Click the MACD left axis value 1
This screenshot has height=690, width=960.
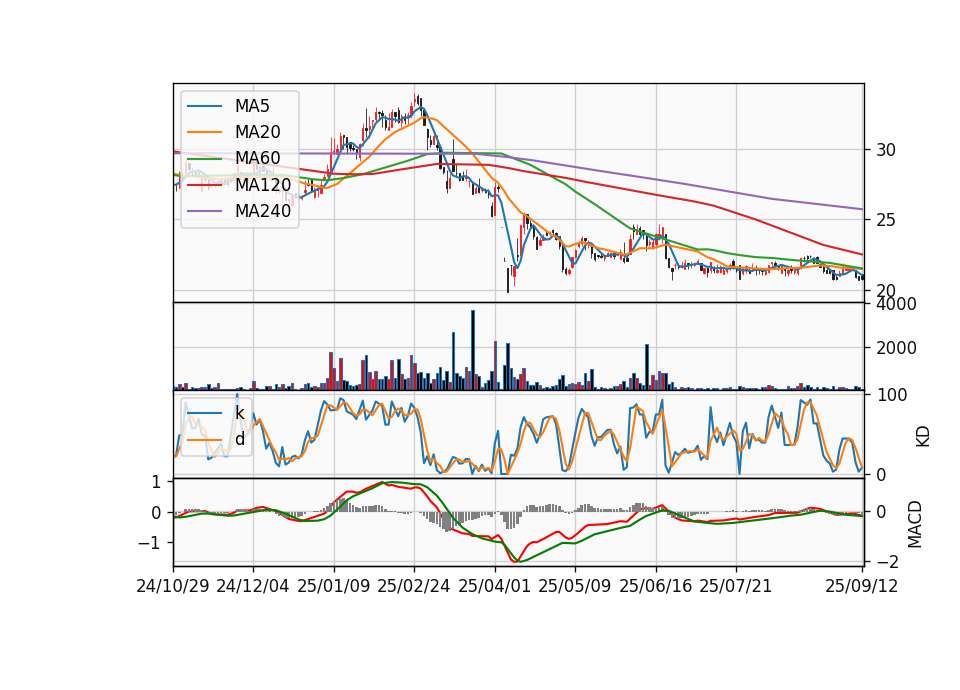click(157, 482)
